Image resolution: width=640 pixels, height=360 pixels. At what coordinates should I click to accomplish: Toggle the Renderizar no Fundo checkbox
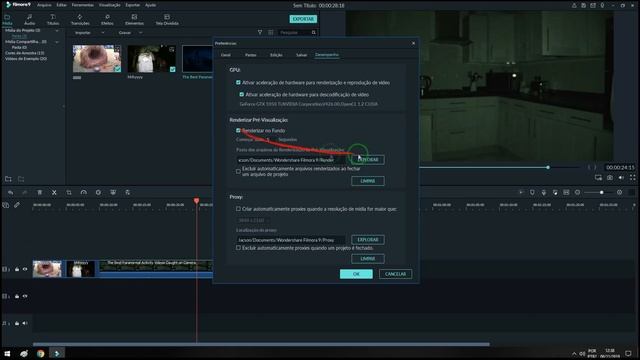click(238, 130)
